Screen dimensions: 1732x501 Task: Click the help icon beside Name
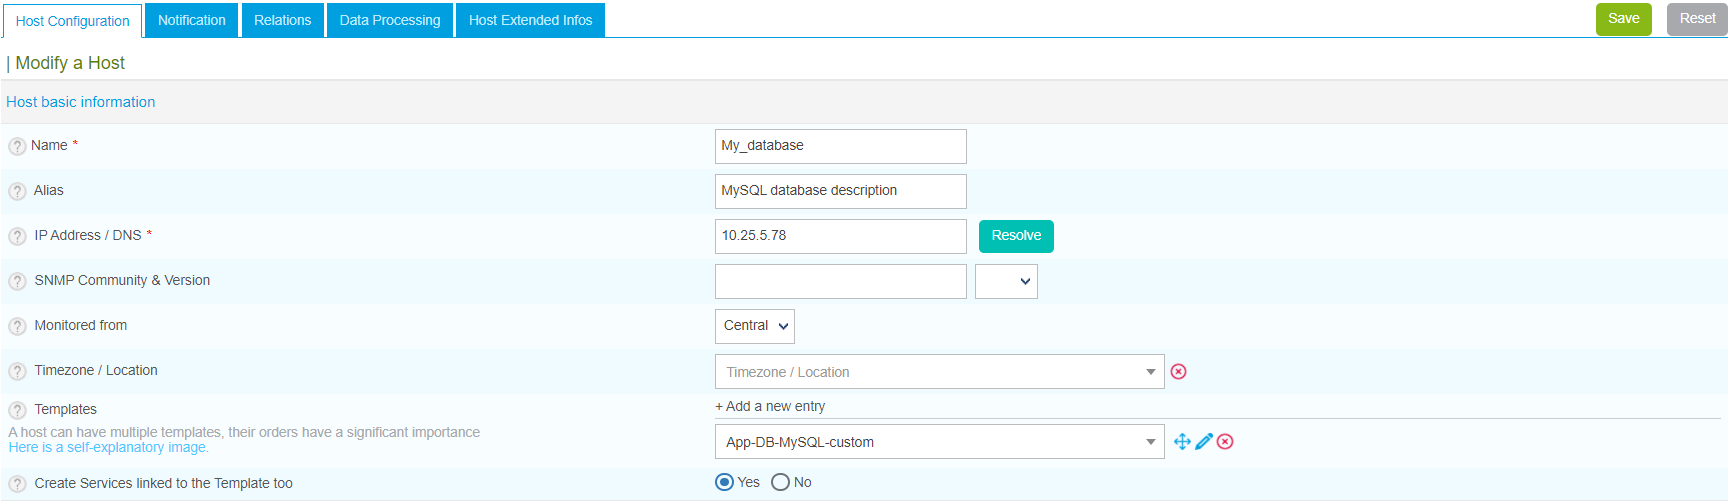(x=17, y=146)
